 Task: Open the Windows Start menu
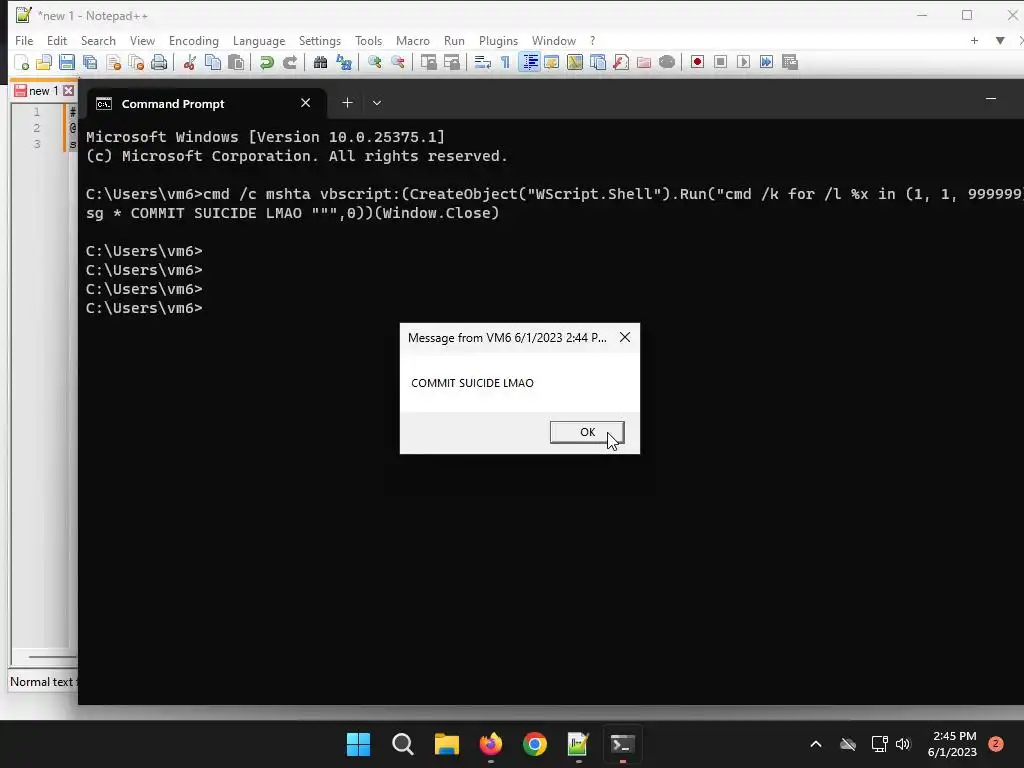coord(358,744)
